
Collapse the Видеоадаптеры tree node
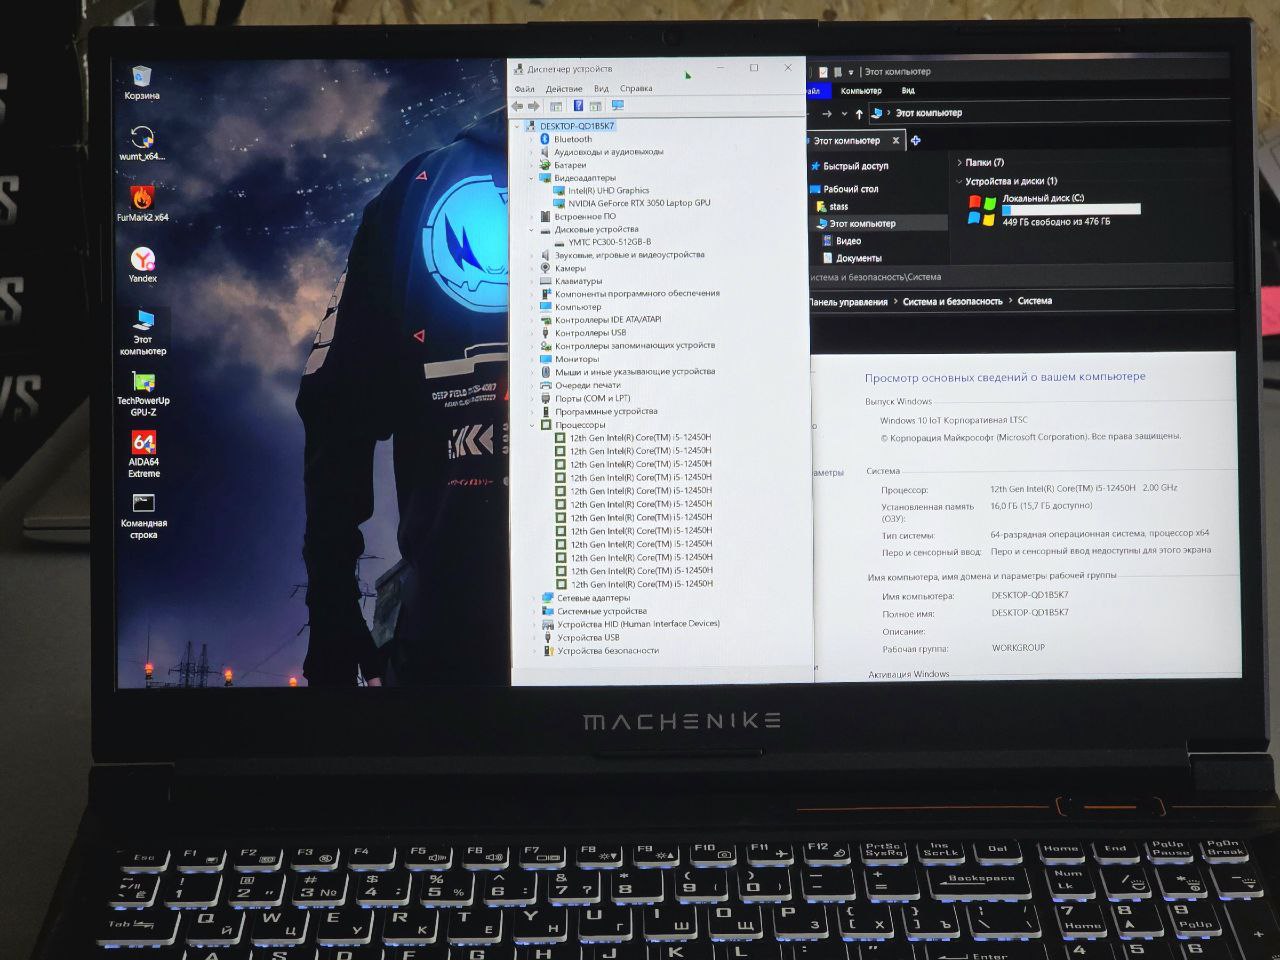532,178
